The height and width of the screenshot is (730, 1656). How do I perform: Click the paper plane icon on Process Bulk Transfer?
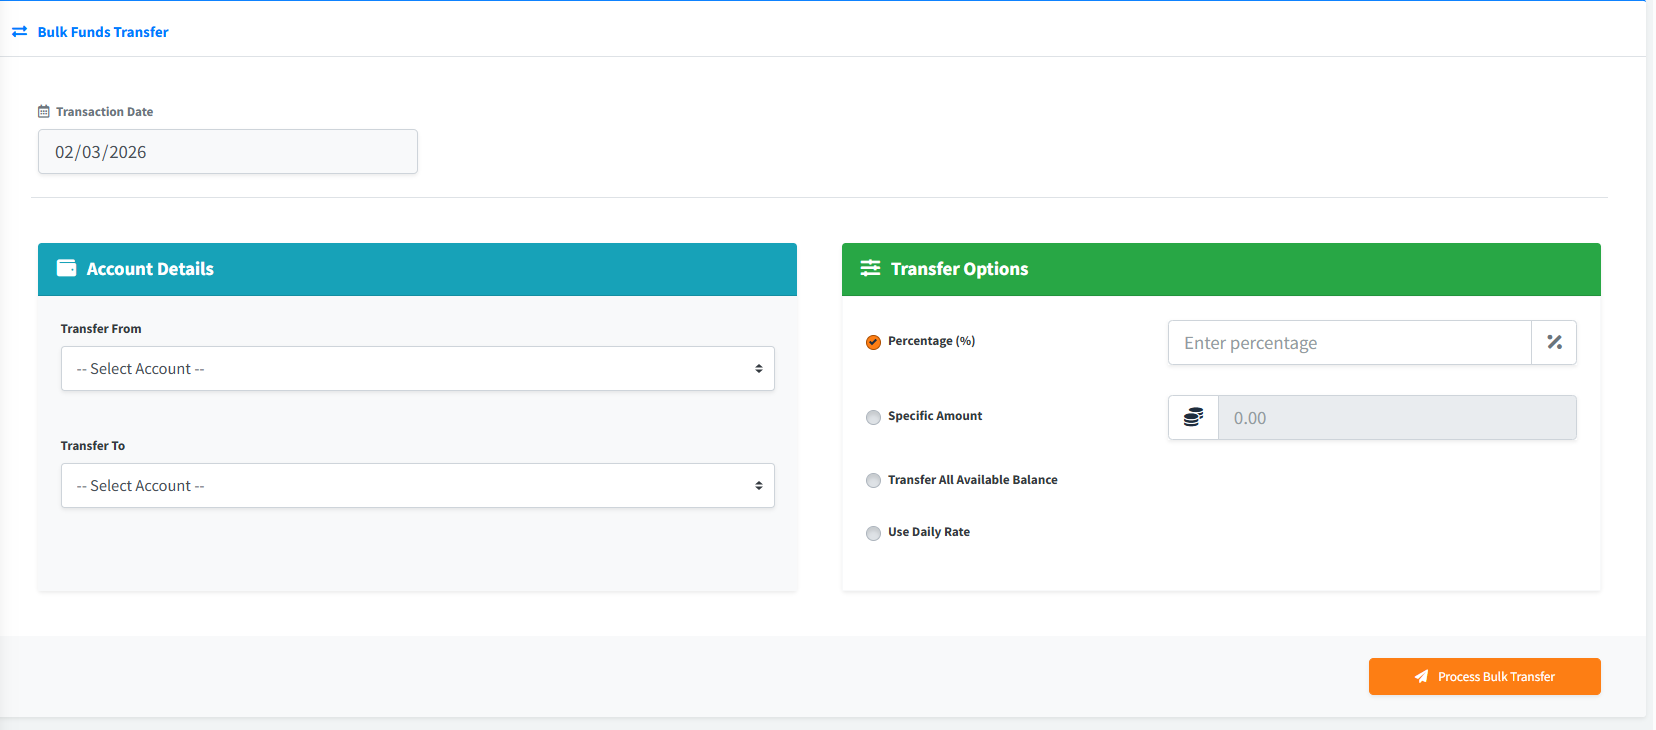[1421, 677]
